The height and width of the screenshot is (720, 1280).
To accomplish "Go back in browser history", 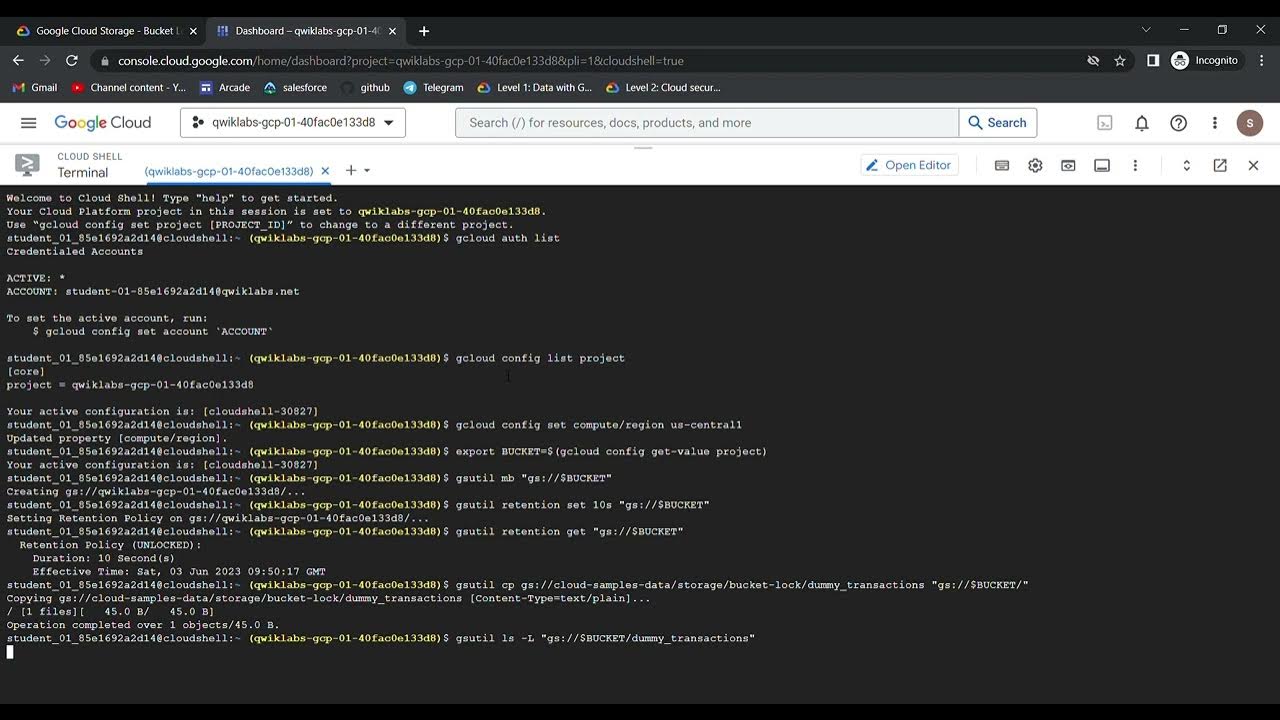I will click(18, 61).
